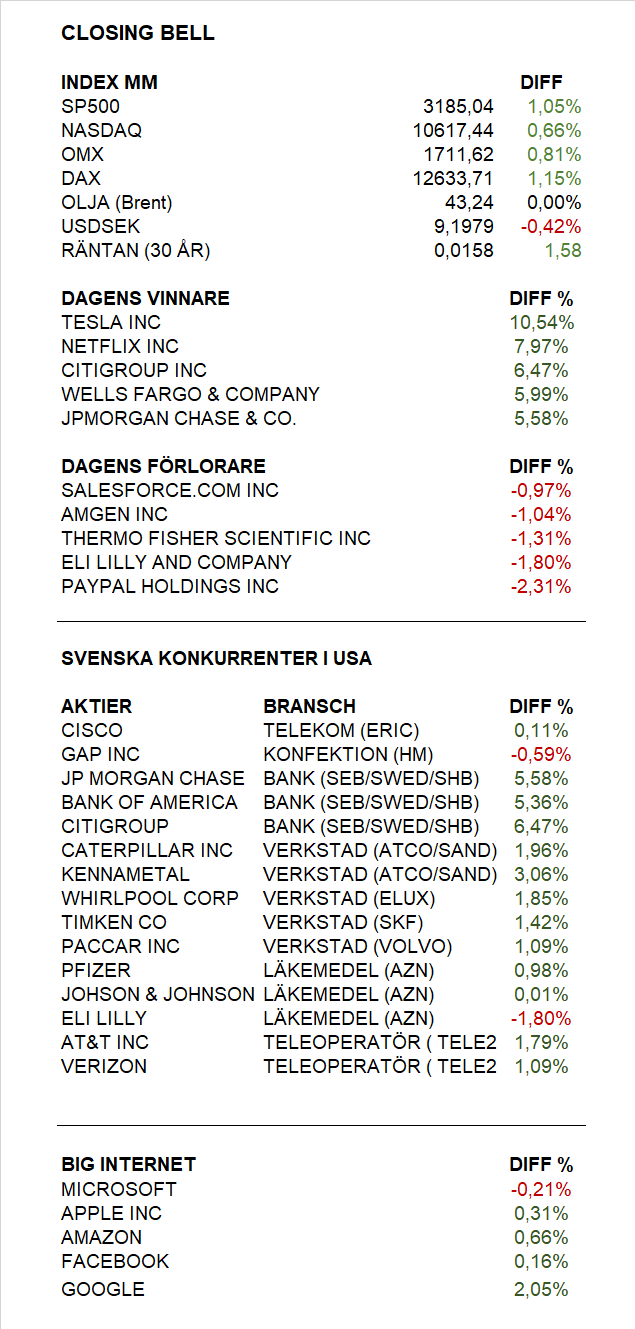Select the DAGENS FÖRLORARE header
Image resolution: width=635 pixels, height=1329 pixels.
coord(163,467)
